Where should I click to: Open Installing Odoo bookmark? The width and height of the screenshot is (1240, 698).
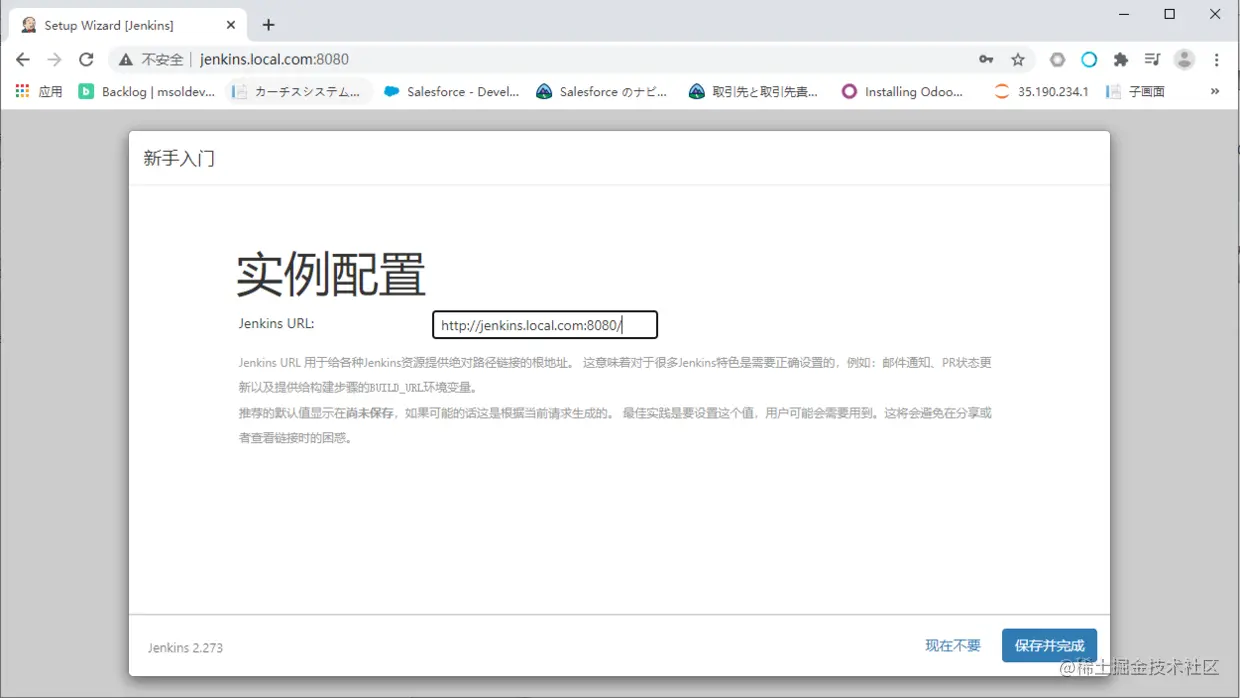point(903,91)
